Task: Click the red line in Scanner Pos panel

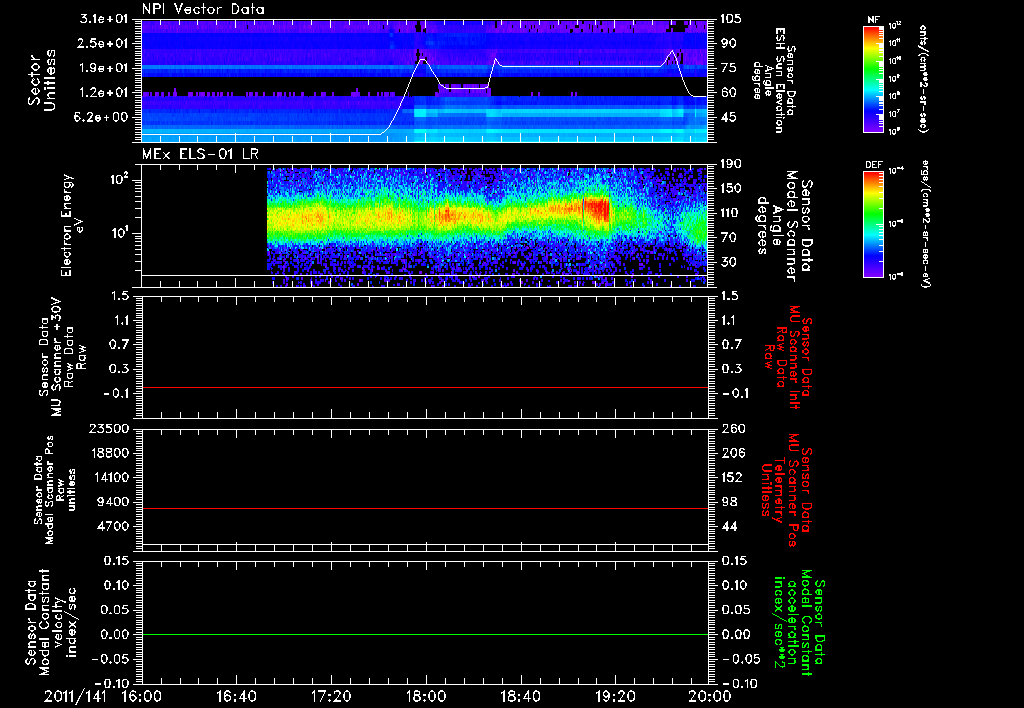Action: point(424,508)
